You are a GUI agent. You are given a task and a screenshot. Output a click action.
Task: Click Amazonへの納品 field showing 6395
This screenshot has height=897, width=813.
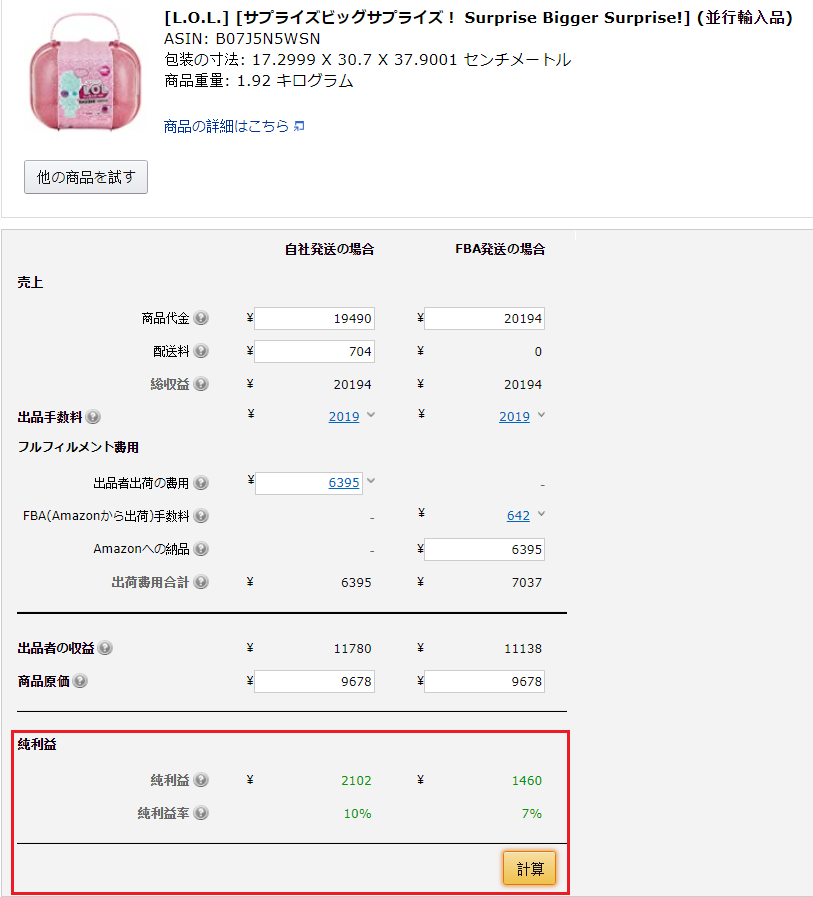click(x=485, y=549)
